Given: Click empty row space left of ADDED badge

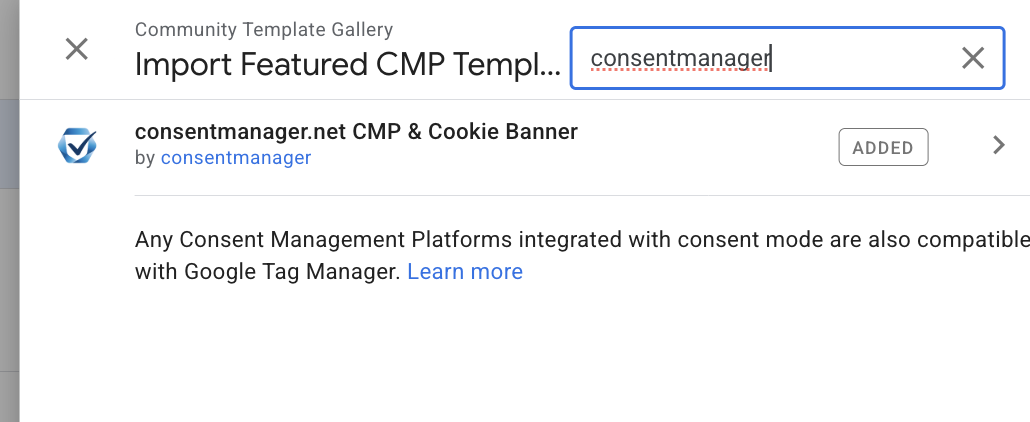Looking at the screenshot, I should pos(706,147).
